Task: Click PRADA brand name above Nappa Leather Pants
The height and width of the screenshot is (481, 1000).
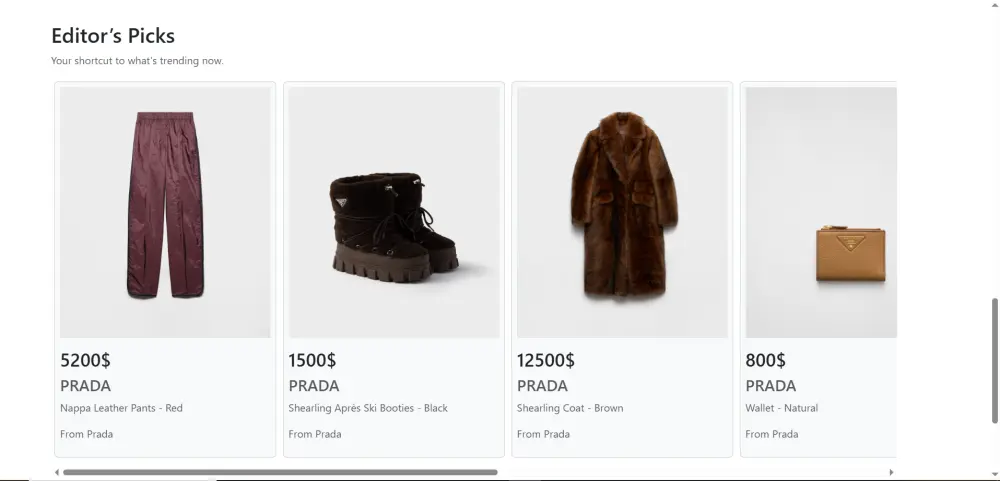Action: pos(86,386)
